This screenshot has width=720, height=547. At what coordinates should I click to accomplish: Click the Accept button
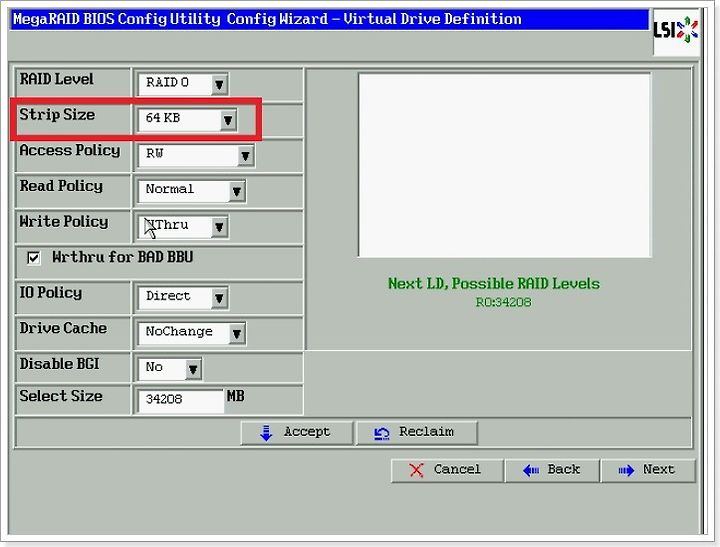(x=297, y=433)
